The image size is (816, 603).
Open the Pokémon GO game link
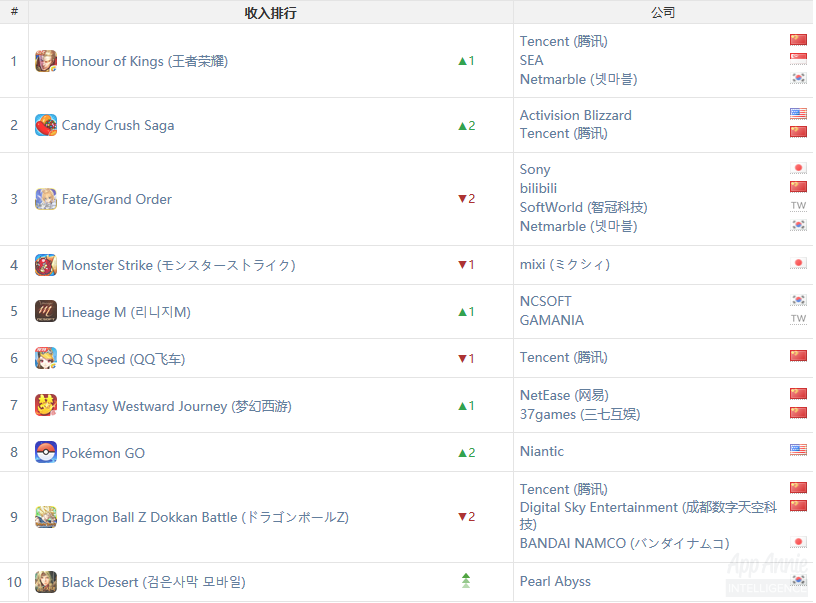tap(103, 453)
